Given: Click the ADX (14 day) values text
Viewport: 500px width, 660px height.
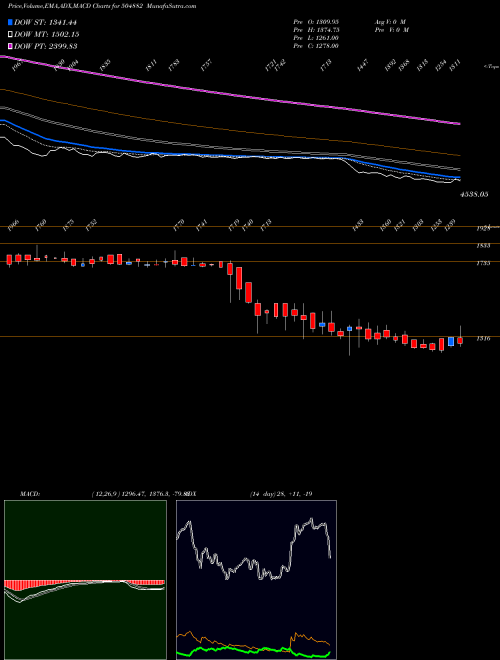Looking at the screenshot, I should pos(281,493).
